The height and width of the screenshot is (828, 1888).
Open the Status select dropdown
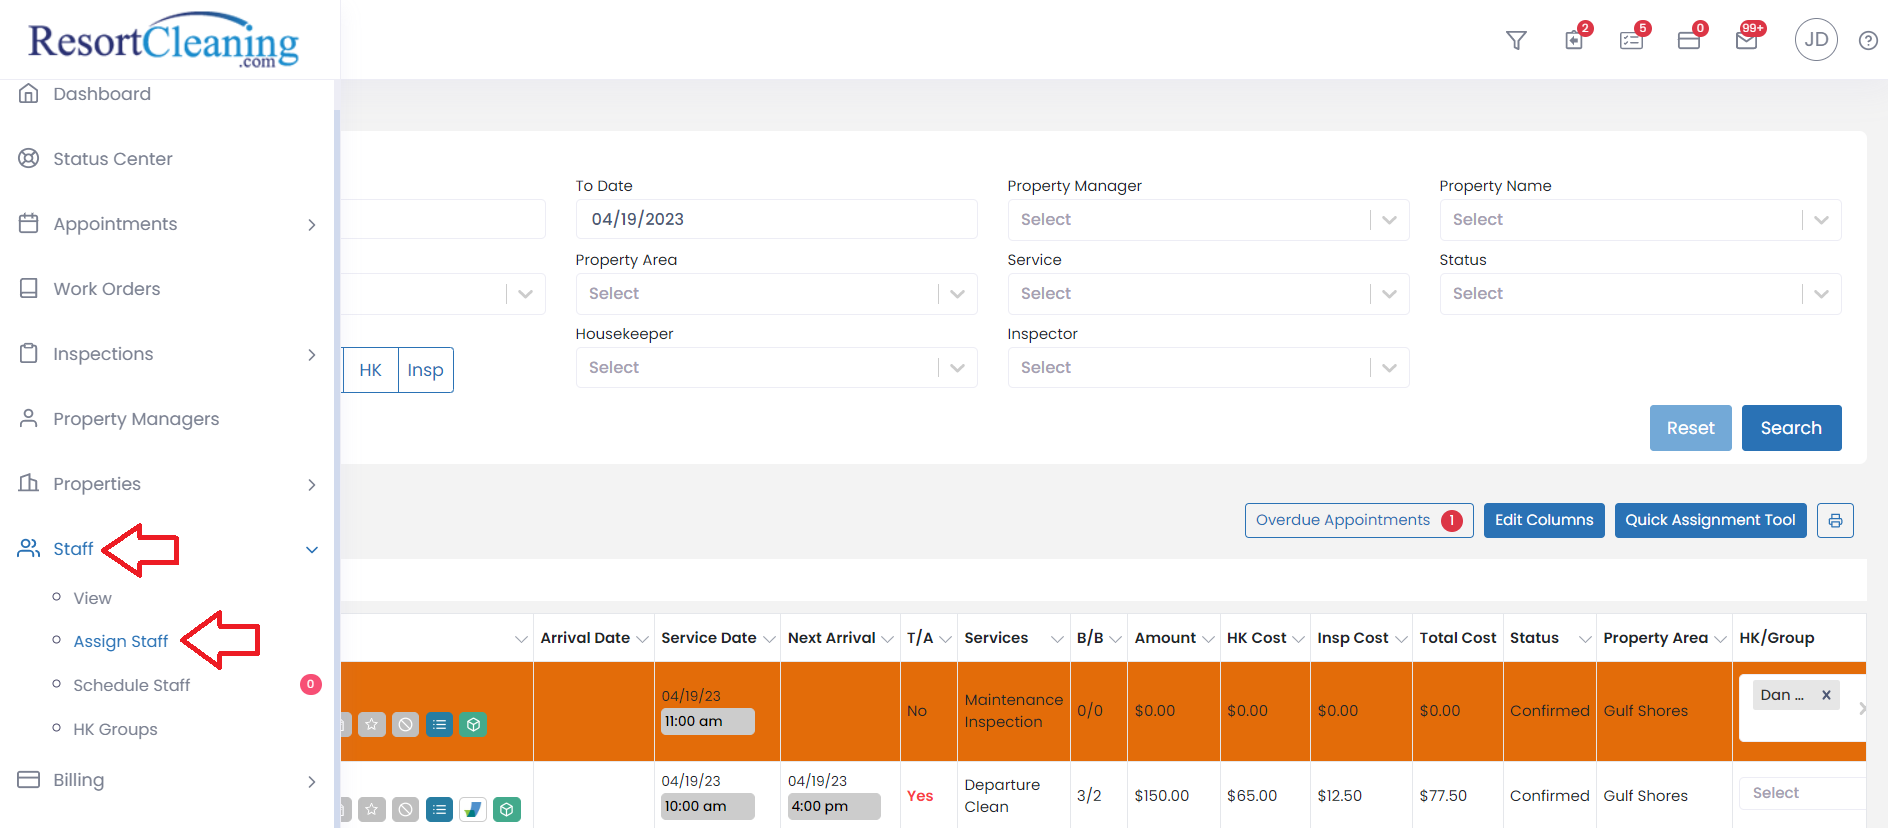[x=1639, y=294]
